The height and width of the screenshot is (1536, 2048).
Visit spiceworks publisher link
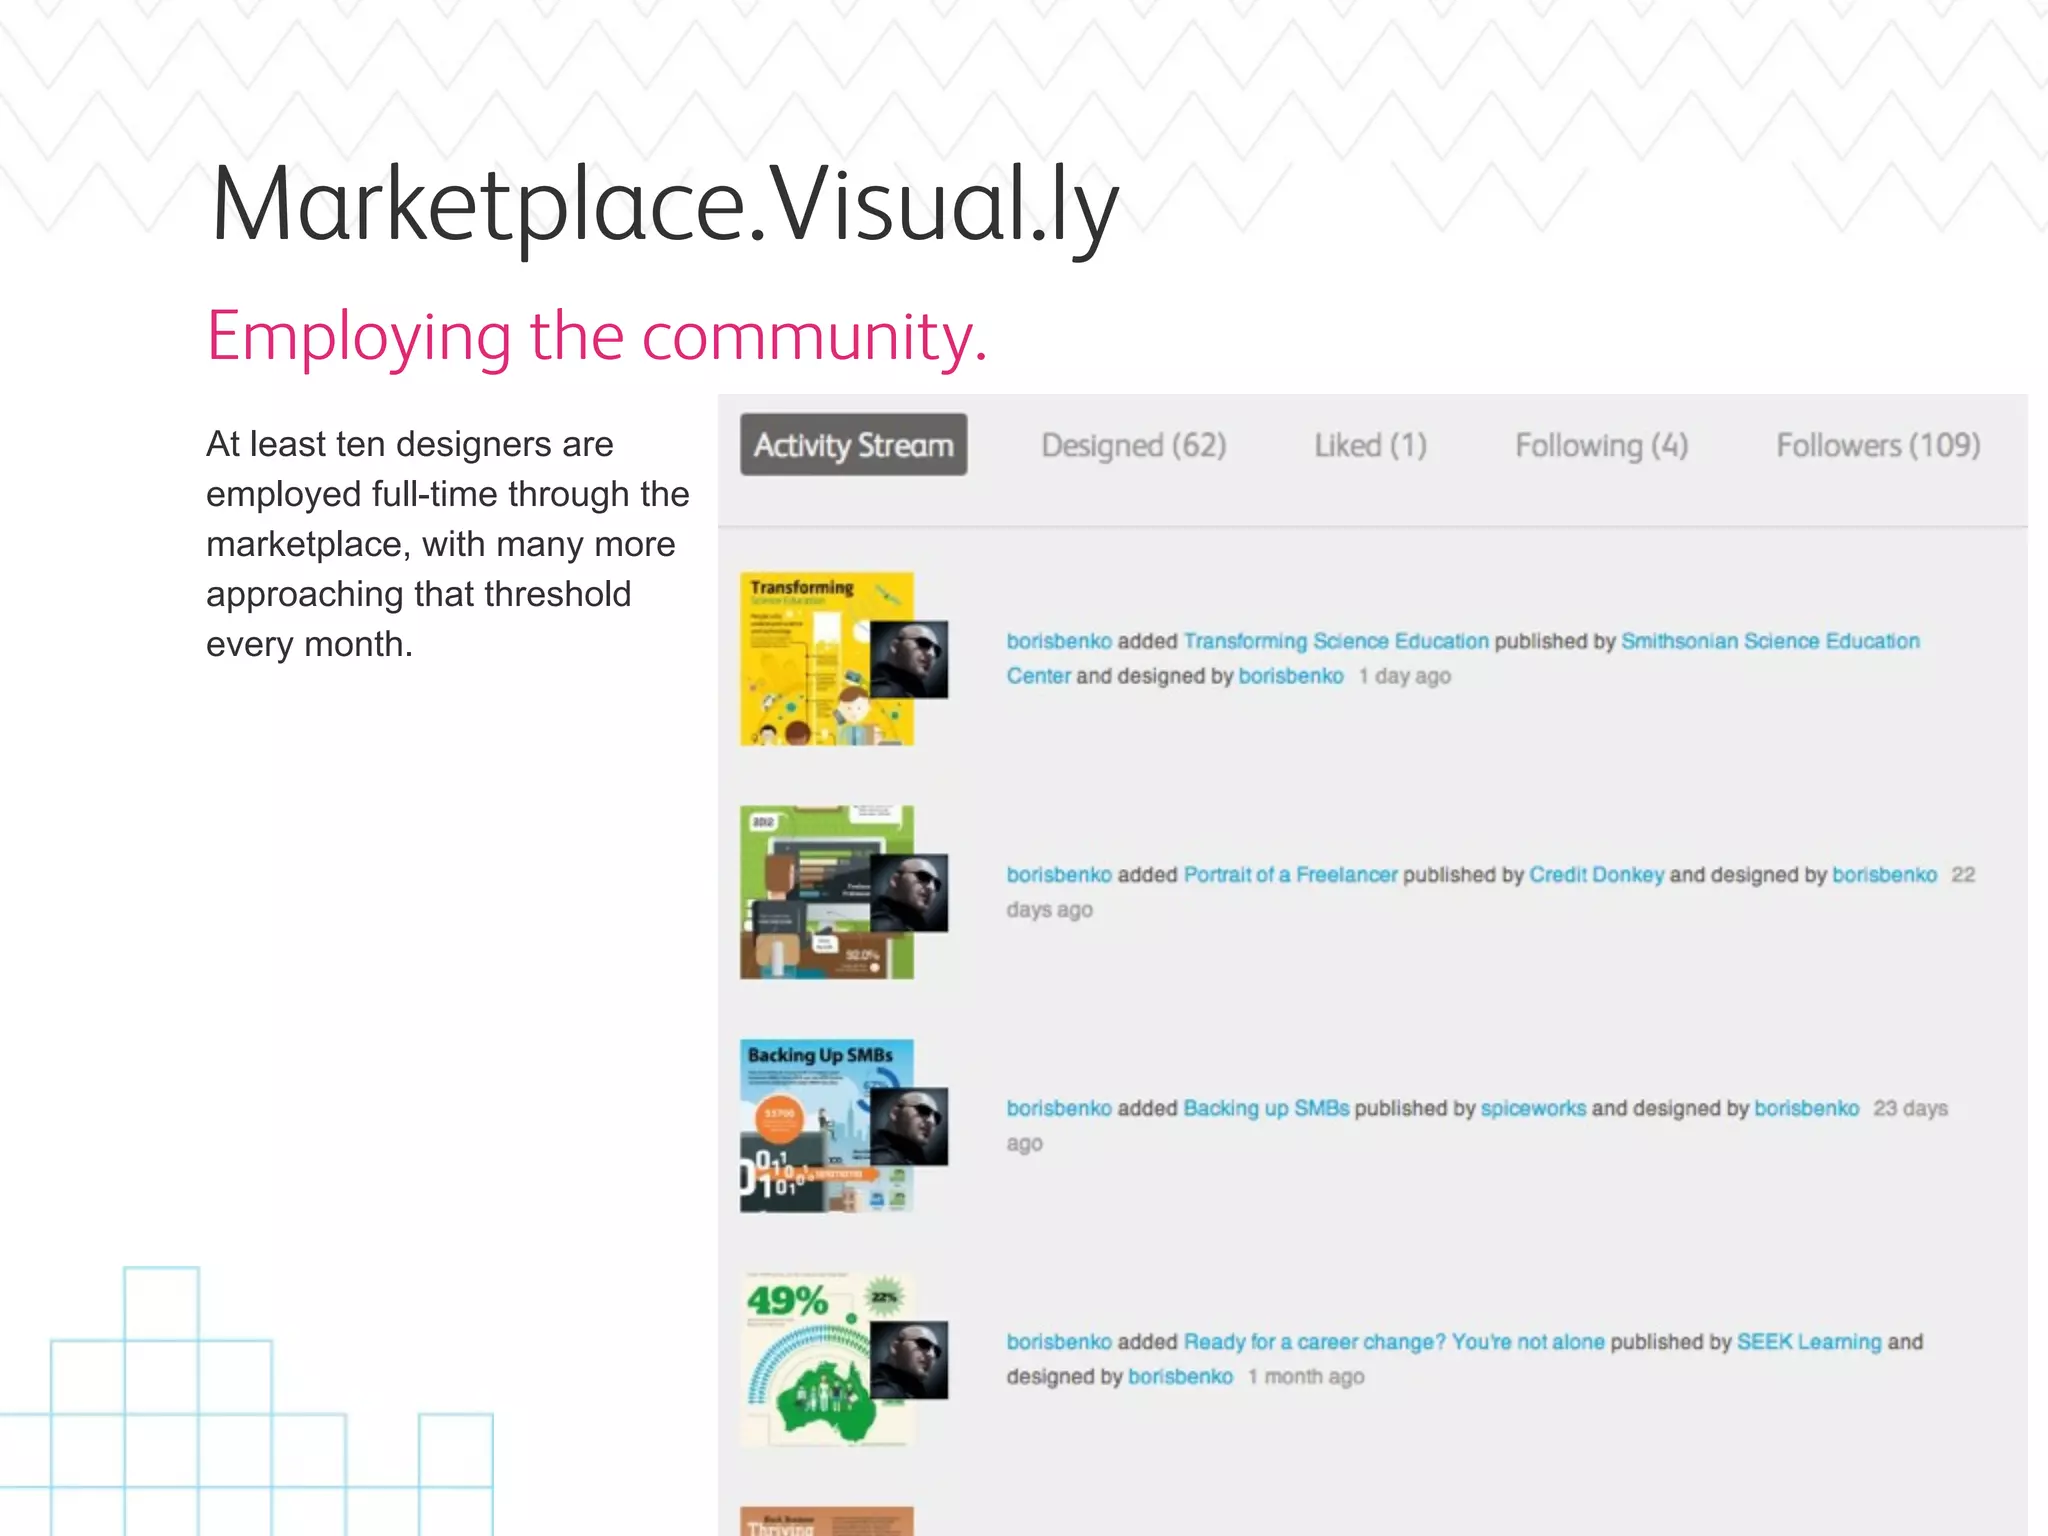[x=1533, y=1108]
